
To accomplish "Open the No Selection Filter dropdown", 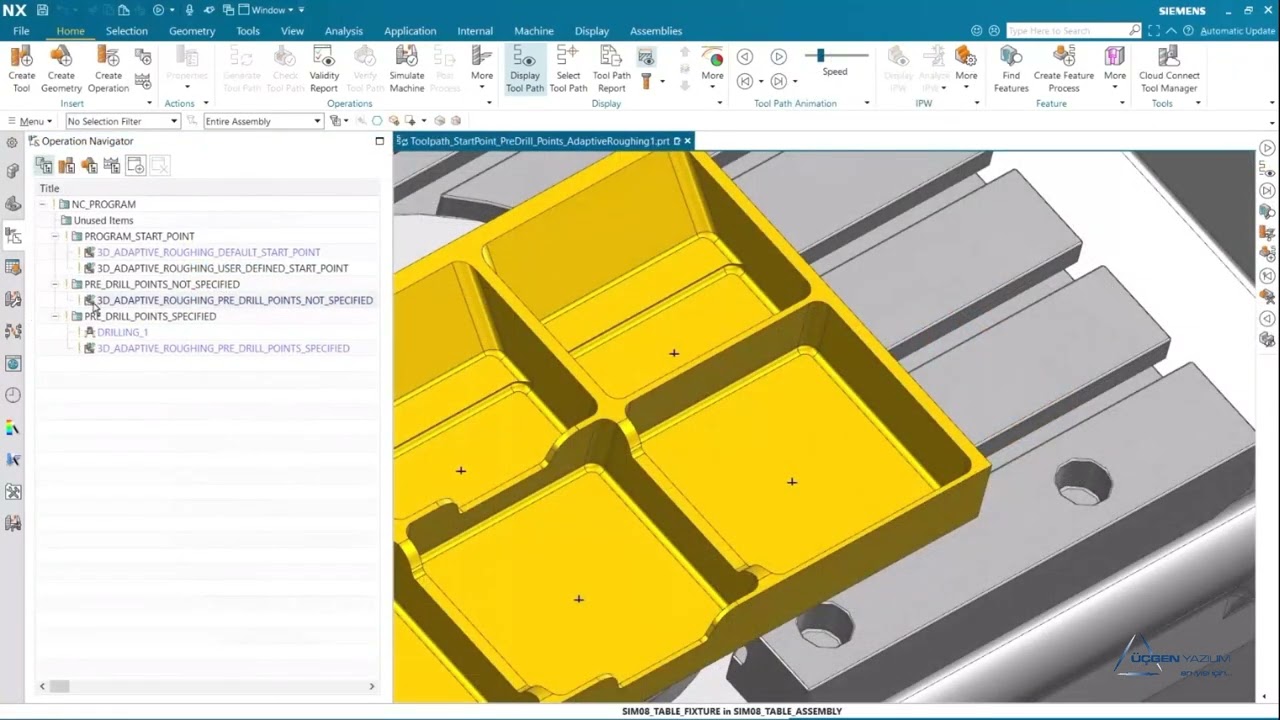I will [x=122, y=121].
